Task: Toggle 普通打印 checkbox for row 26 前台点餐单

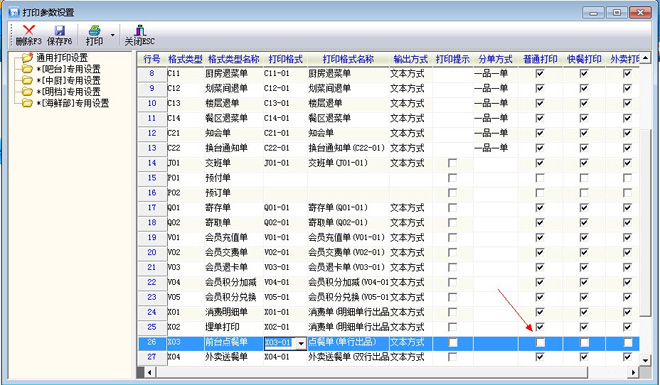Action: pos(540,343)
